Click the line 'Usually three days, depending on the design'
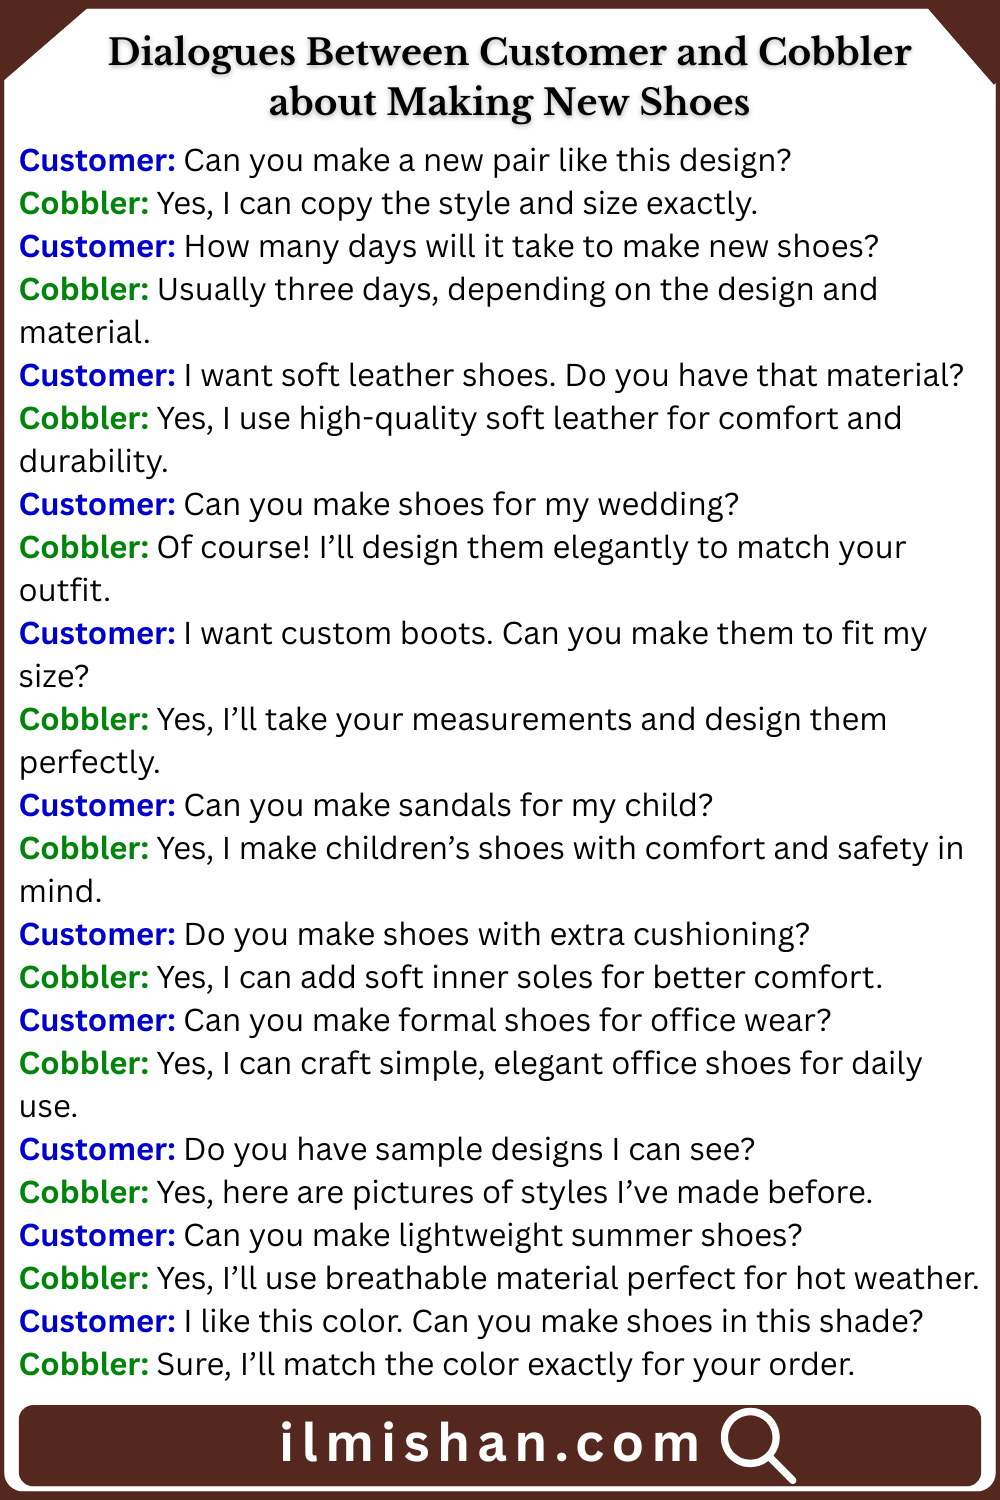1000x1500 pixels. (x=517, y=289)
